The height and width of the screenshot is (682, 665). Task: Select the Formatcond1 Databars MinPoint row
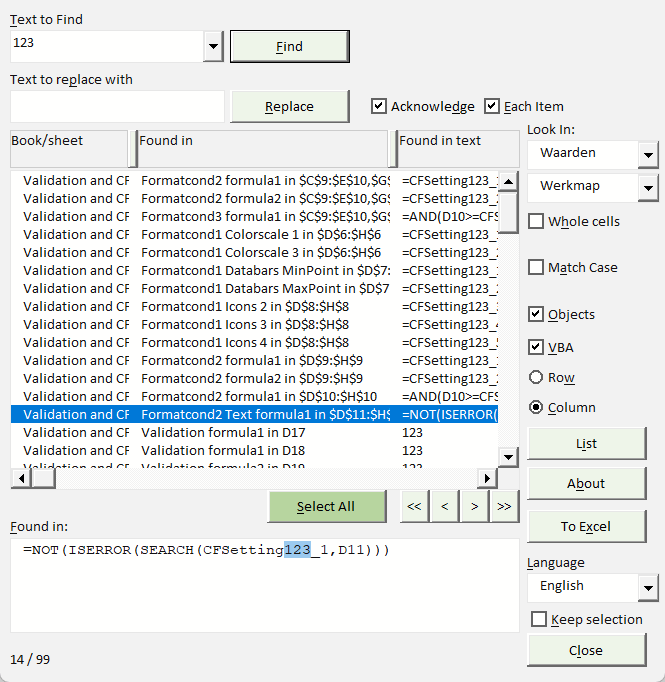coord(254,271)
